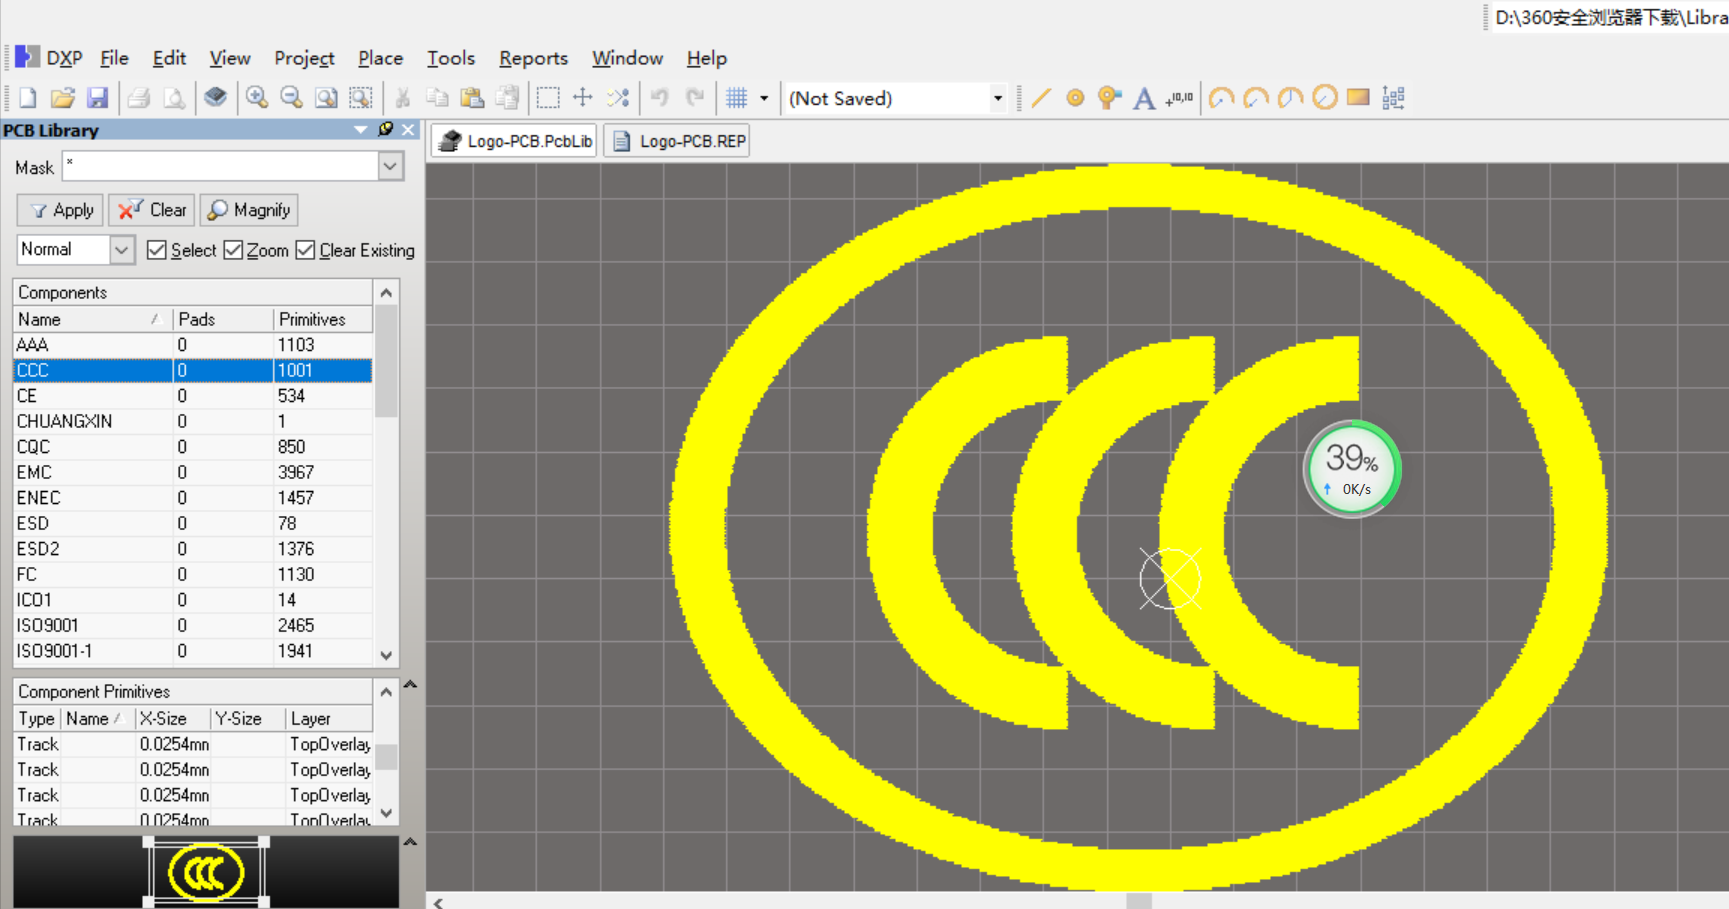This screenshot has height=909, width=1729.
Task: Open the File menu
Action: [114, 58]
